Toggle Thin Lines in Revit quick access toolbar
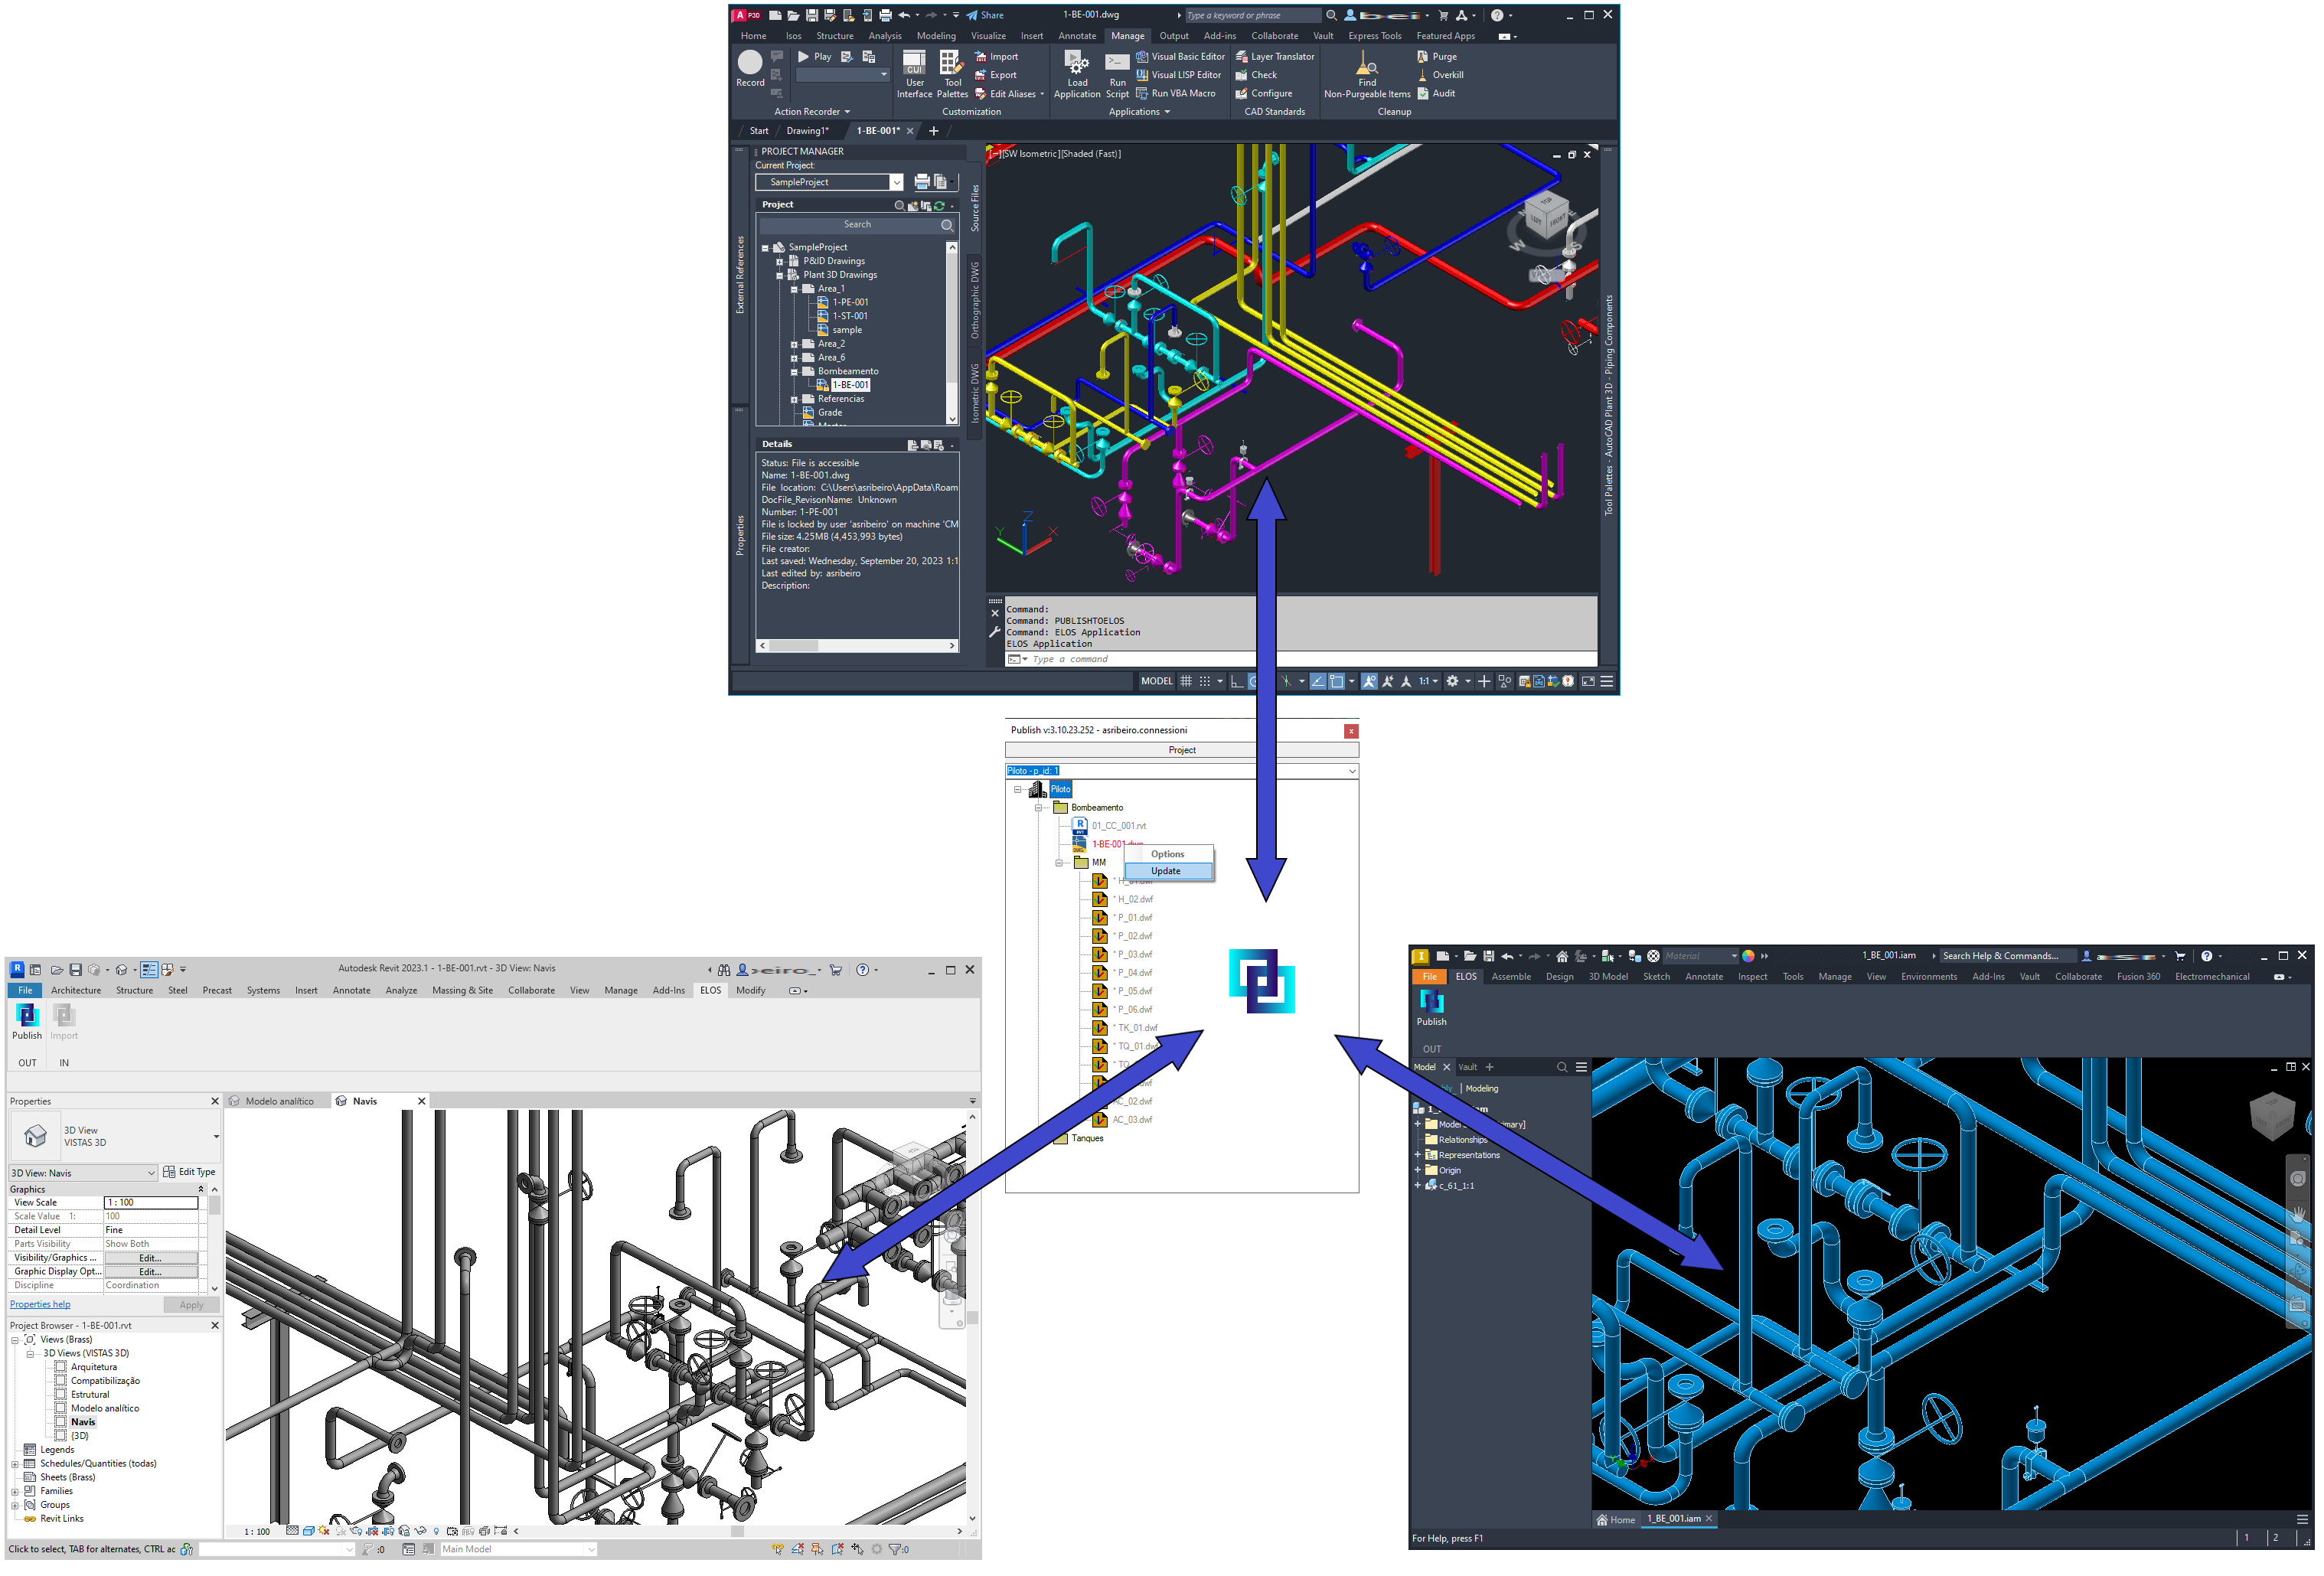2324x1576 pixels. (x=148, y=970)
